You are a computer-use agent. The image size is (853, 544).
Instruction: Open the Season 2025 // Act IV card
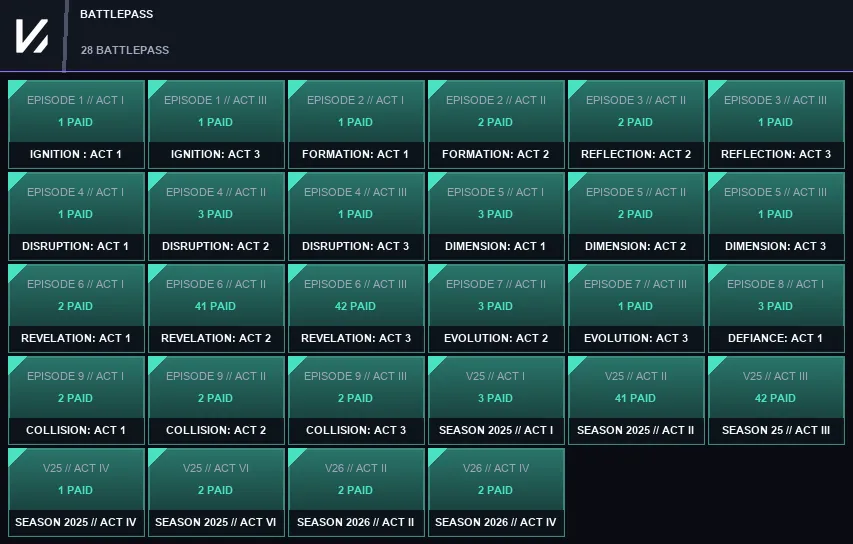coord(76,492)
